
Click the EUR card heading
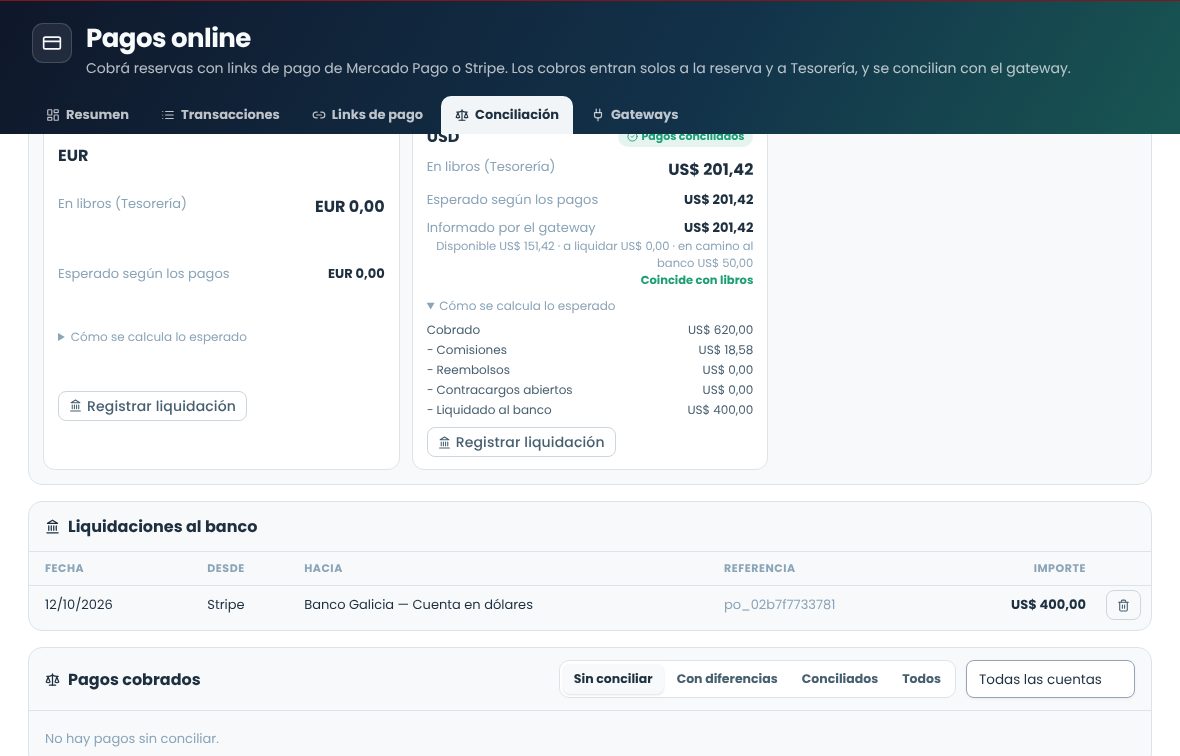tap(73, 156)
